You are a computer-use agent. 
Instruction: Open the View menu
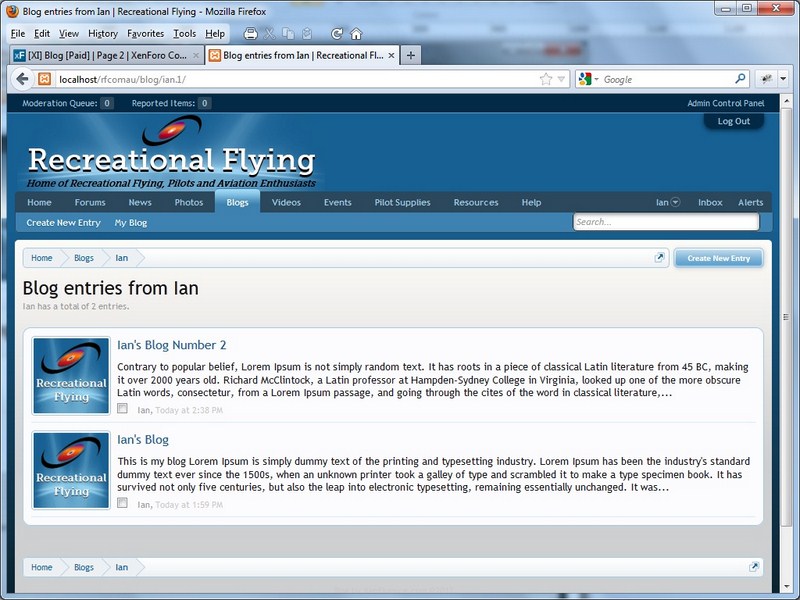pos(69,34)
